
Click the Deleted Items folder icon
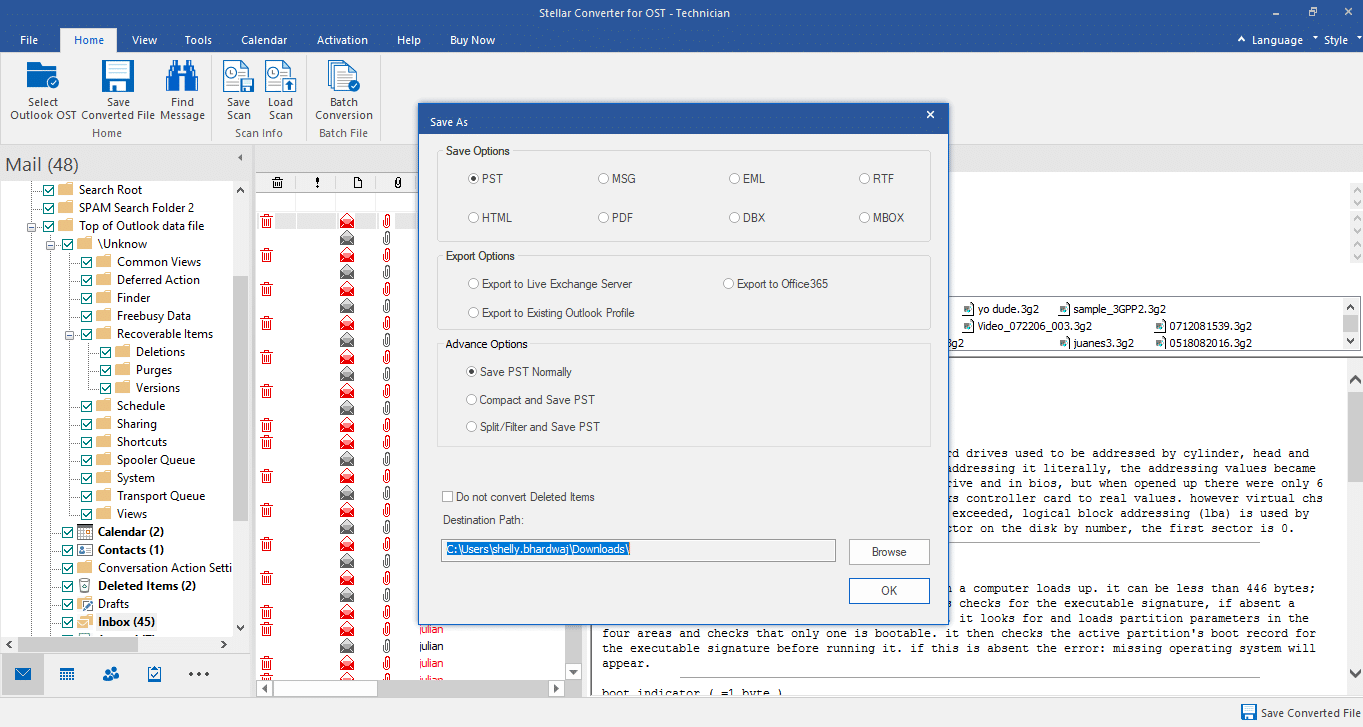click(x=86, y=586)
